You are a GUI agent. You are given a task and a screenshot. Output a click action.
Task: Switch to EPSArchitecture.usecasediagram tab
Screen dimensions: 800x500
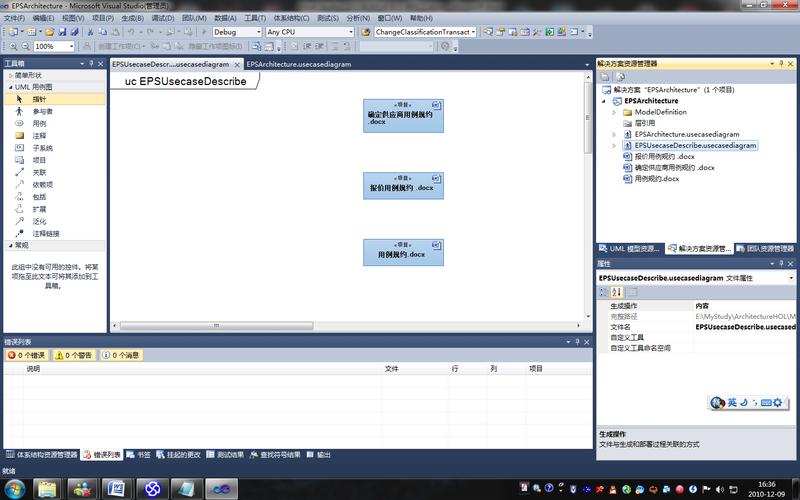(x=299, y=63)
